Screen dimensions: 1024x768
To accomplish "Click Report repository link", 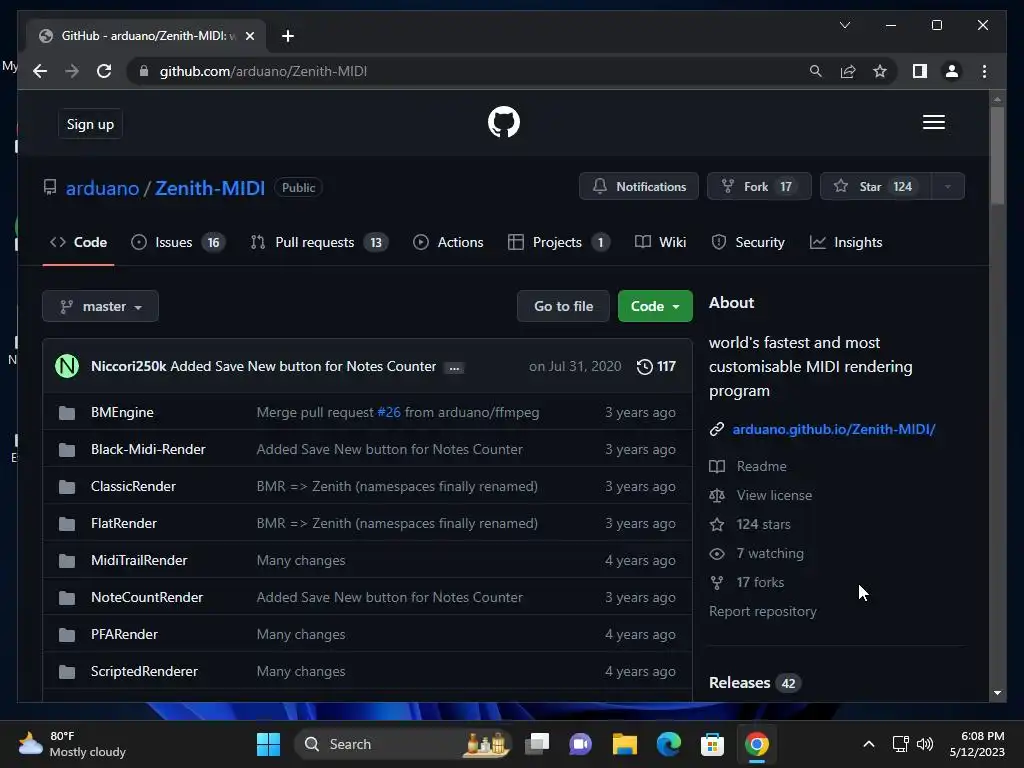I will [763, 612].
